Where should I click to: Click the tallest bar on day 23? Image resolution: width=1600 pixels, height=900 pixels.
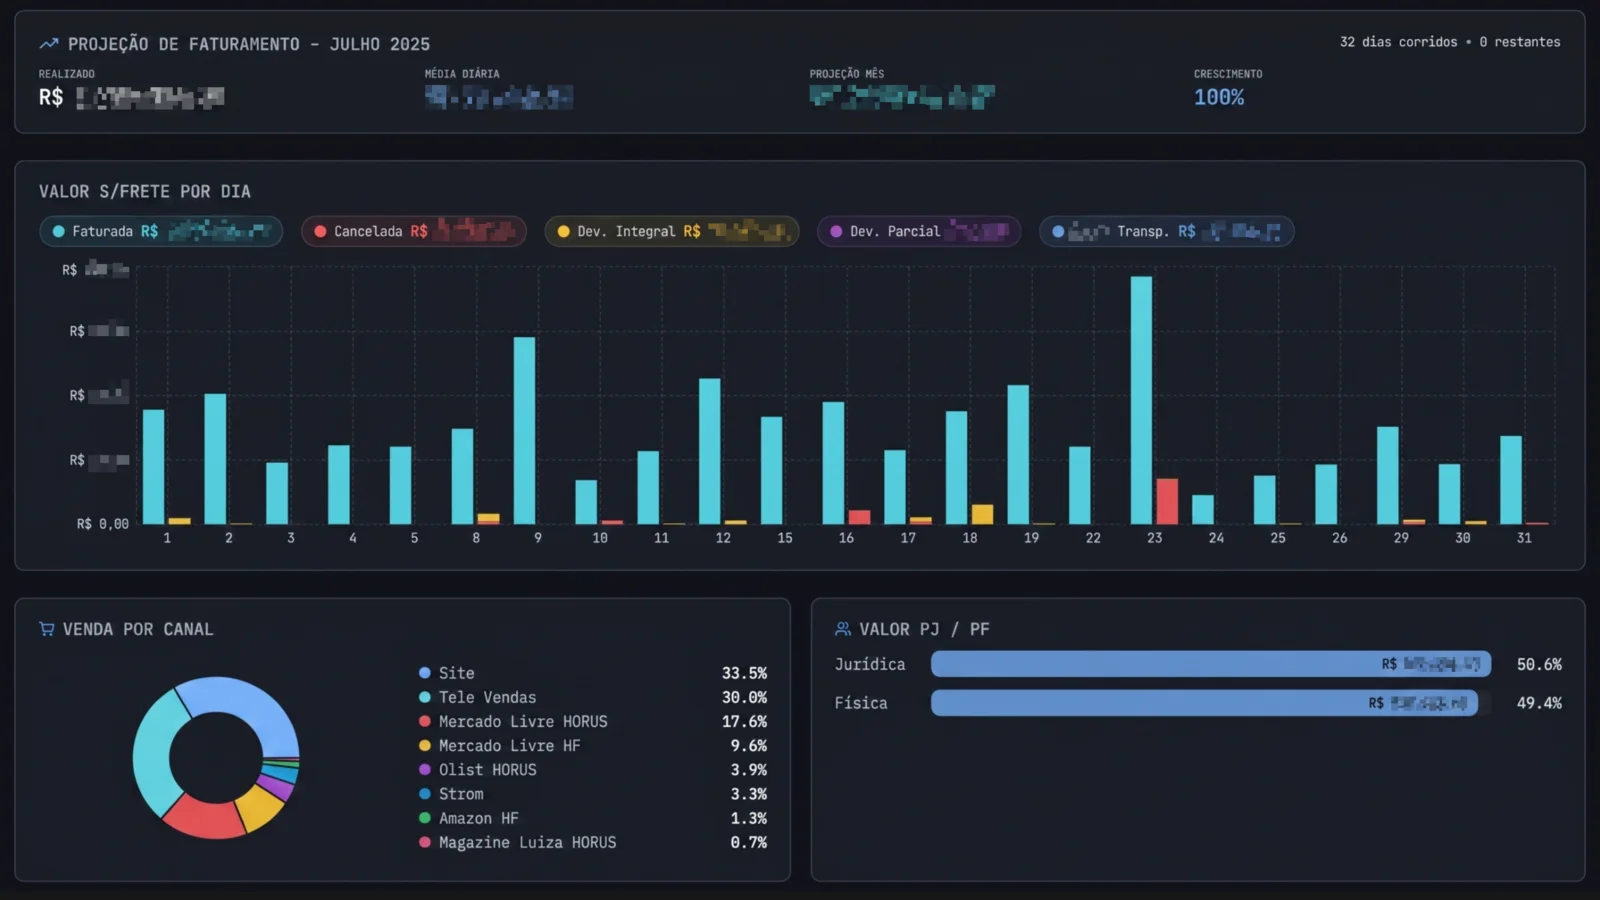tap(1141, 400)
